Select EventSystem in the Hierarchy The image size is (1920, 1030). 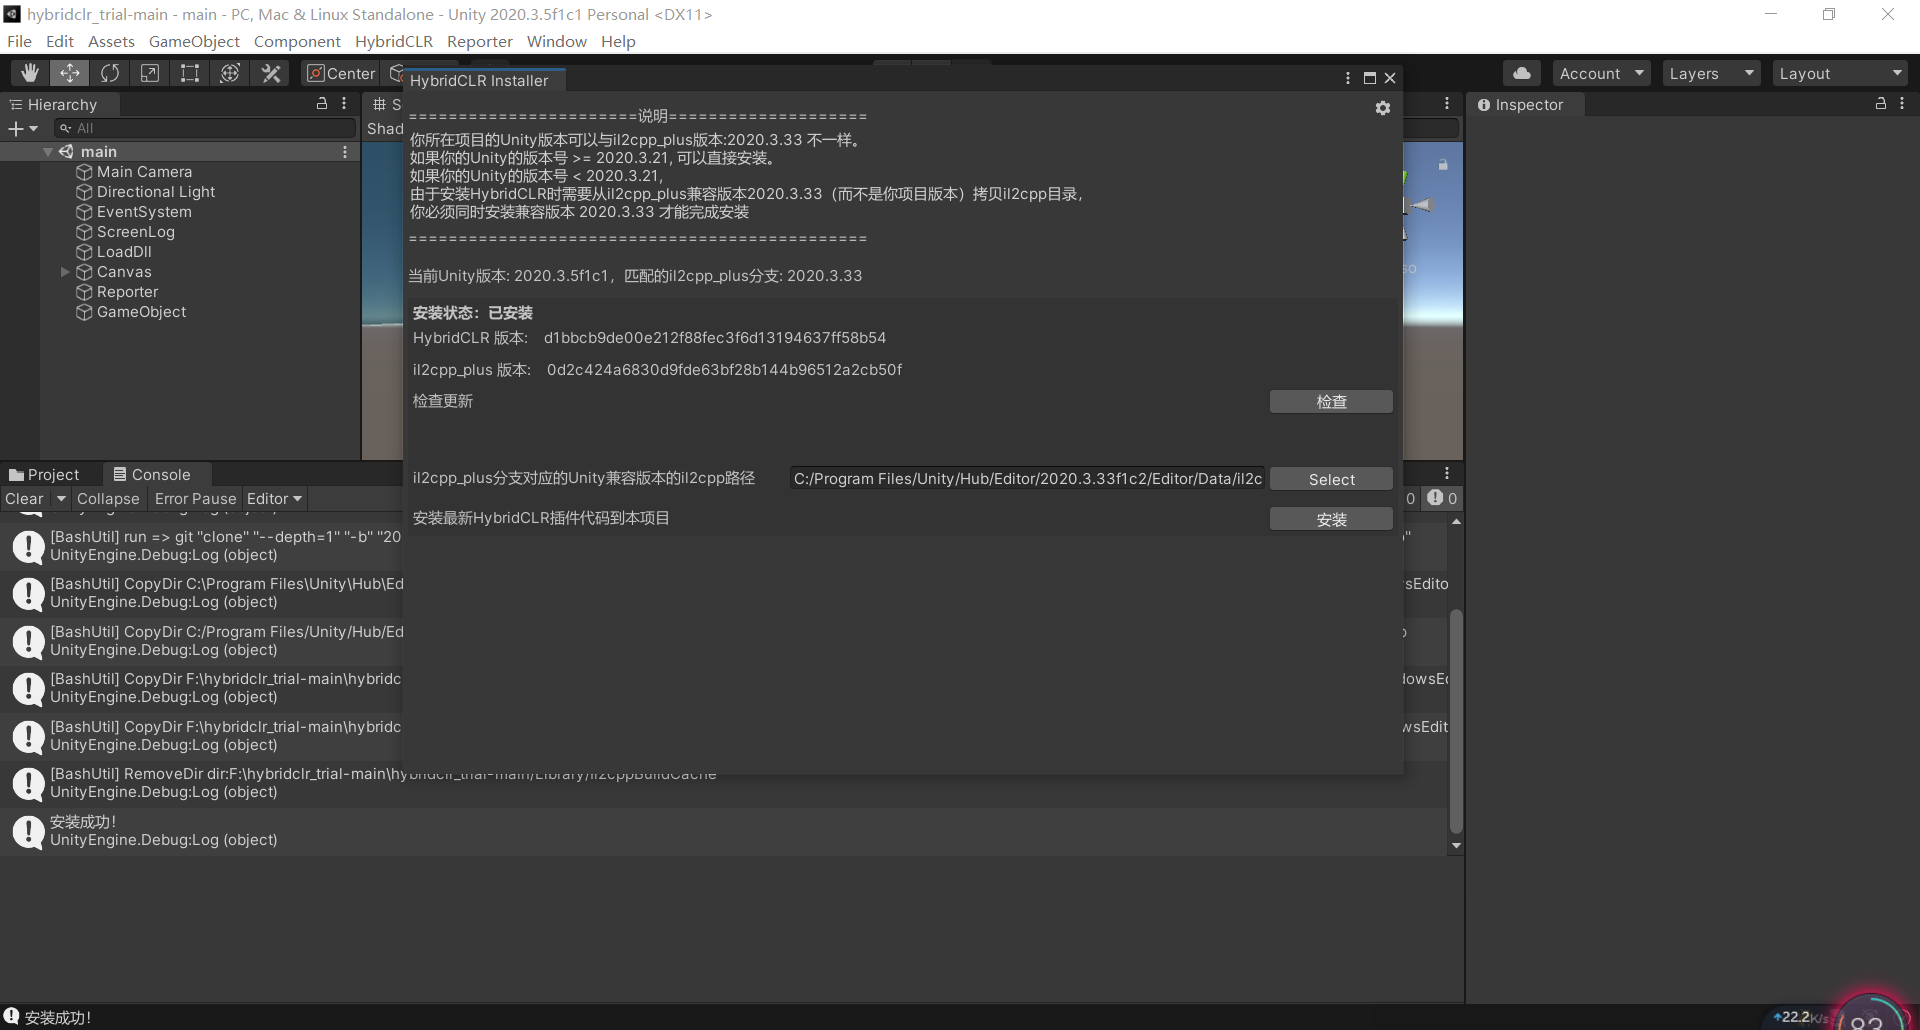tap(144, 212)
